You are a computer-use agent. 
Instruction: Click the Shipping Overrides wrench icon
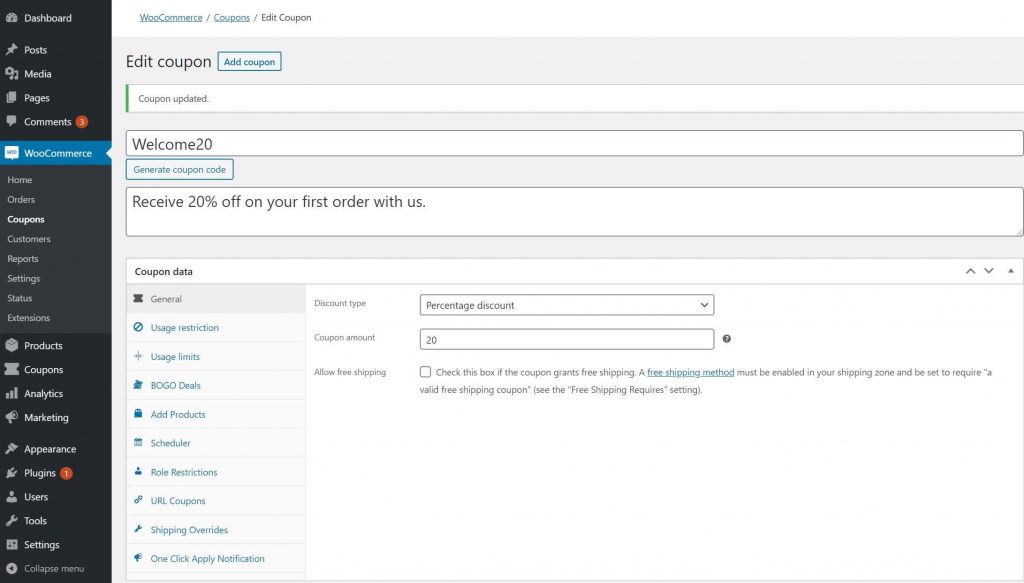[138, 529]
